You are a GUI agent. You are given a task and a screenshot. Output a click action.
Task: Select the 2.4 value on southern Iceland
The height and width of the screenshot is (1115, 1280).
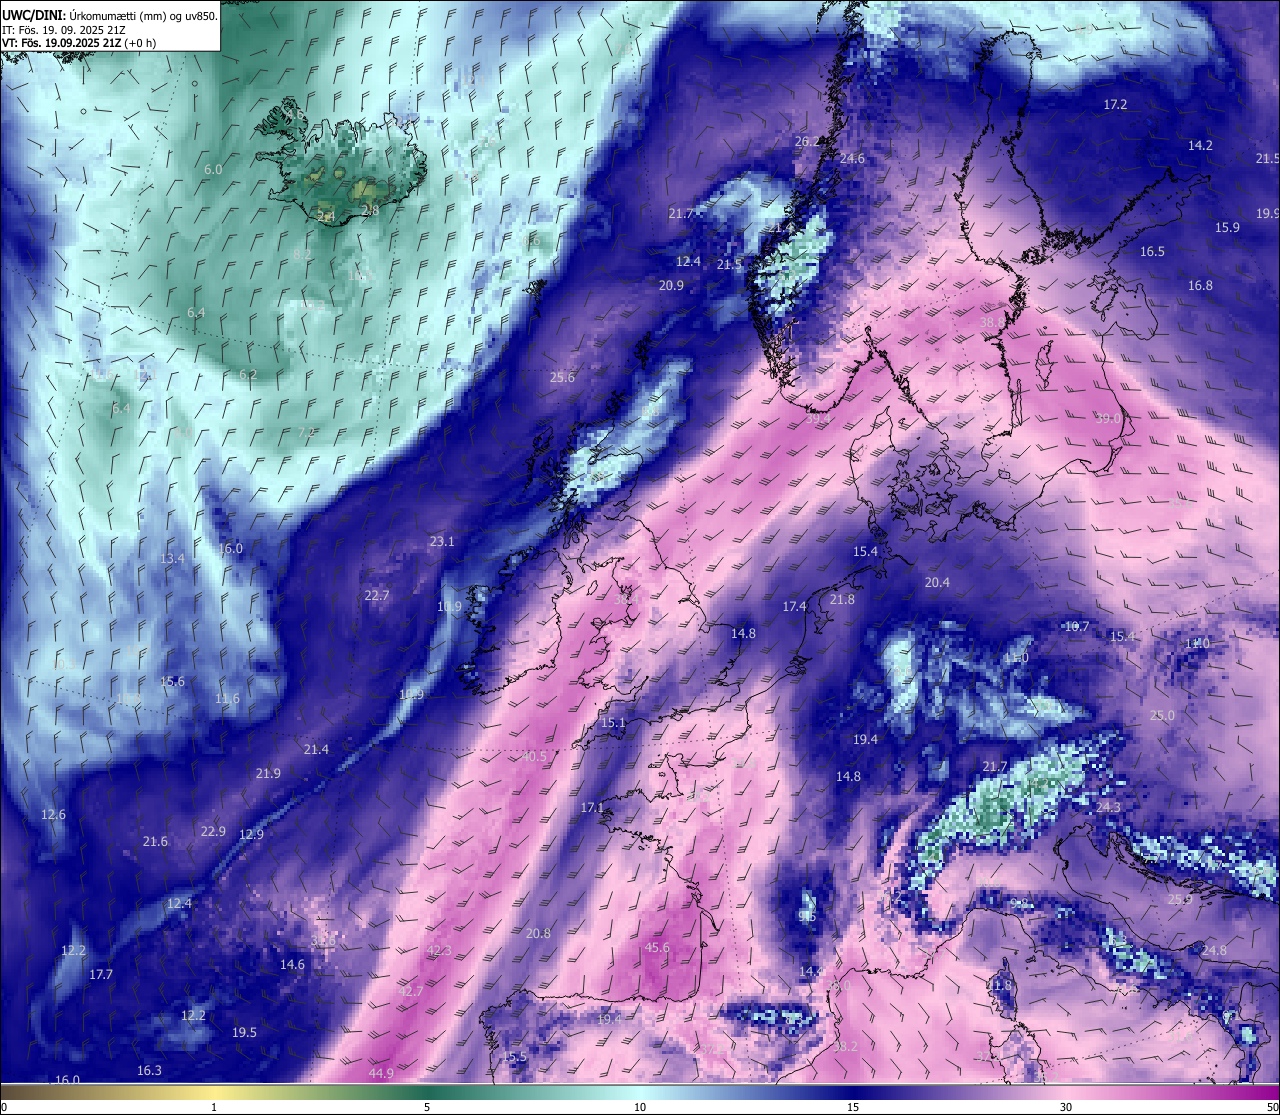(326, 217)
